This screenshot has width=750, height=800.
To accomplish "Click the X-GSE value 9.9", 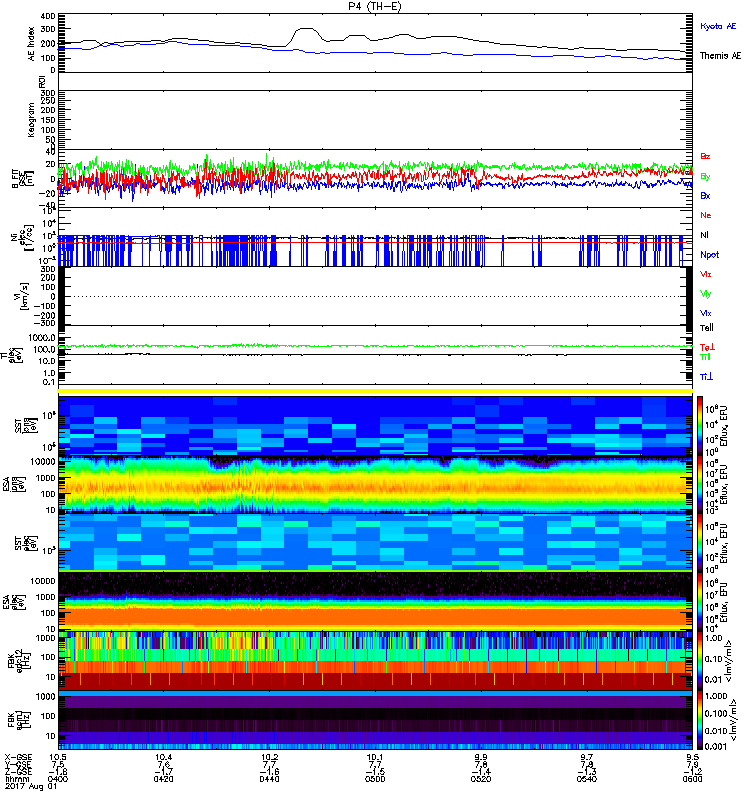I will tap(481, 757).
